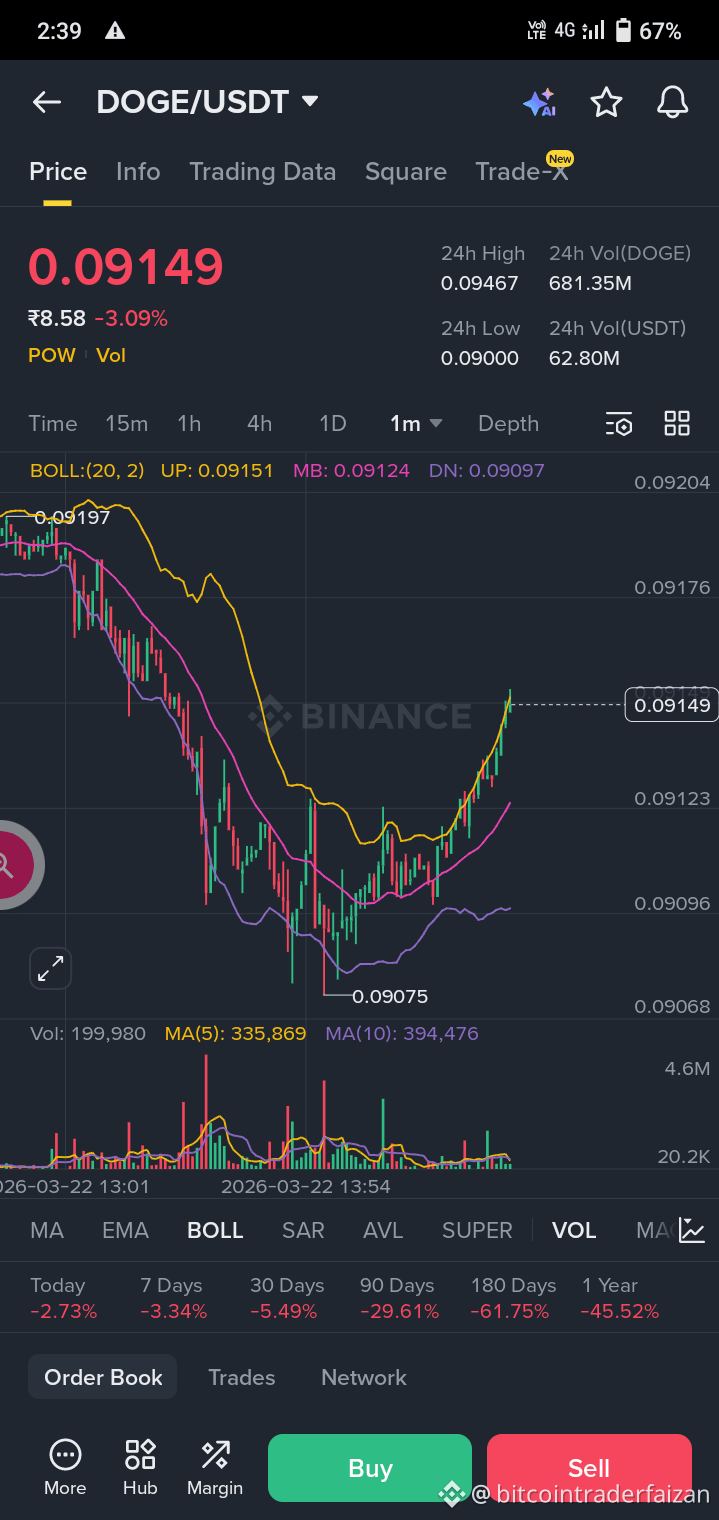
Task: Tap the 24h Vol(DOGE) value 681.35M
Action: tap(590, 283)
